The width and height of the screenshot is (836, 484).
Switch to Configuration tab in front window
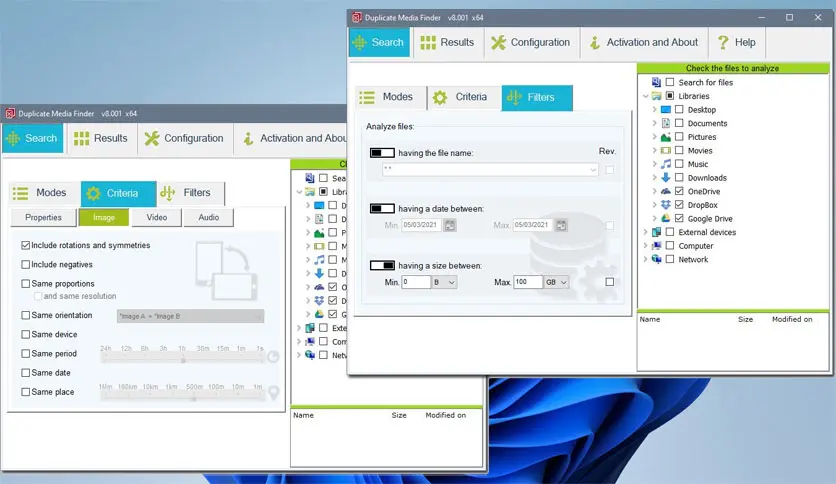coord(530,43)
